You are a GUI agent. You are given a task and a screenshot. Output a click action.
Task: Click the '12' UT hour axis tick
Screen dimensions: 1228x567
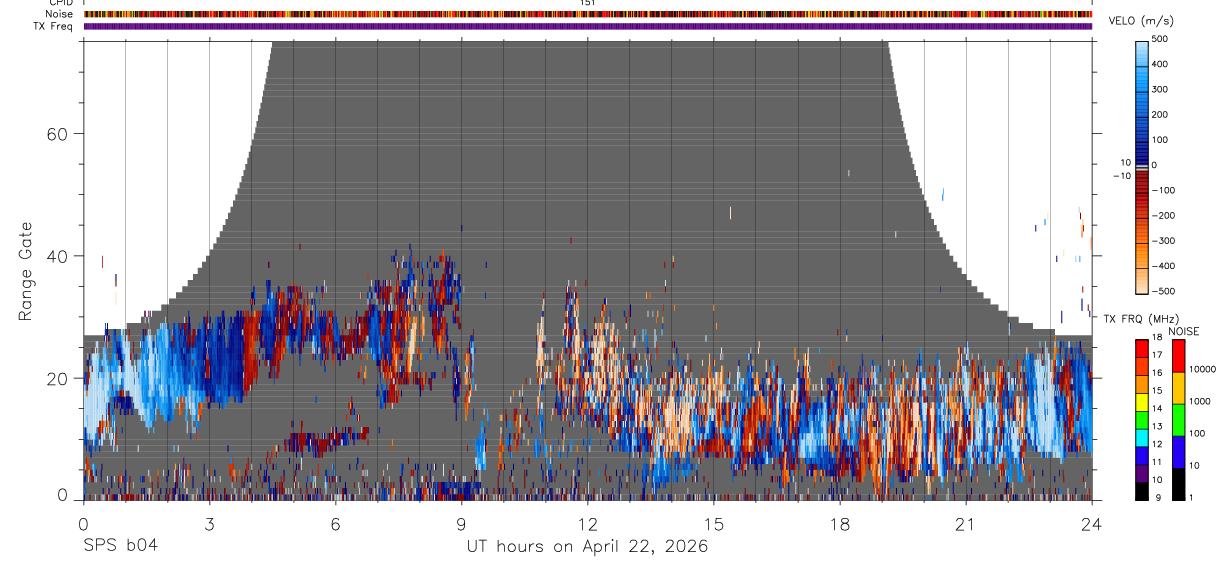[x=587, y=524]
